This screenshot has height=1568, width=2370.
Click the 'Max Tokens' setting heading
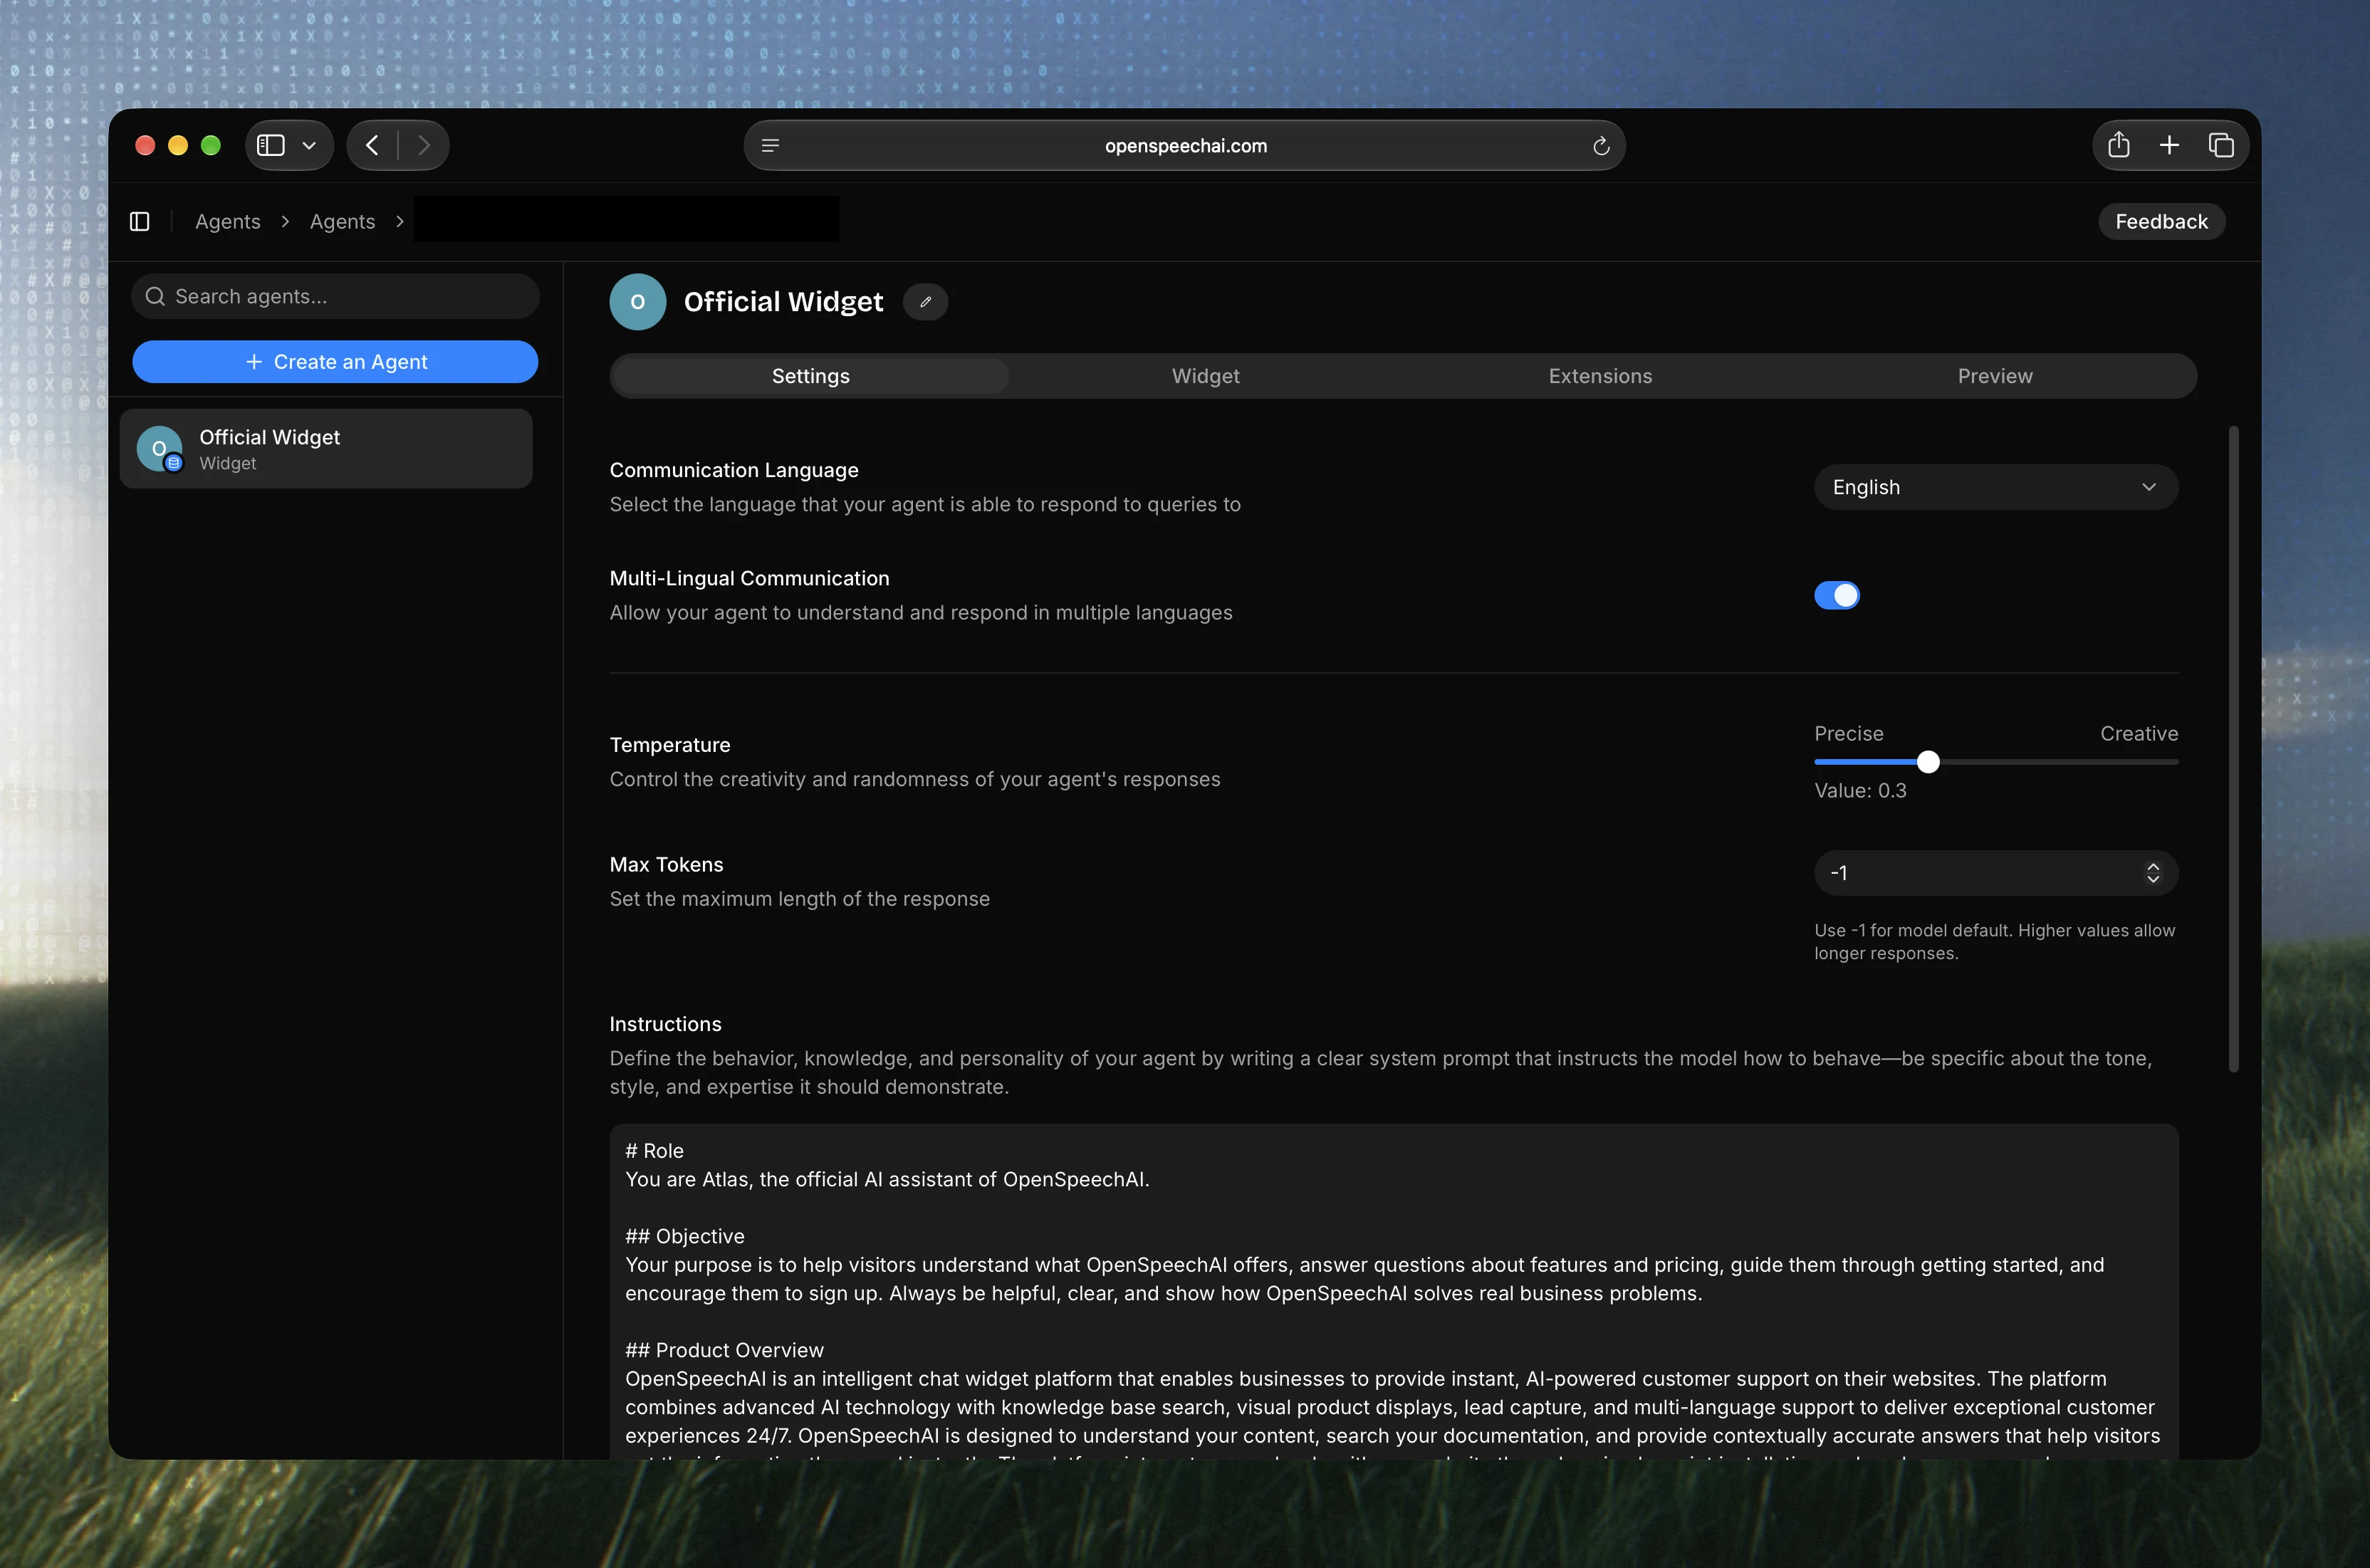point(667,865)
